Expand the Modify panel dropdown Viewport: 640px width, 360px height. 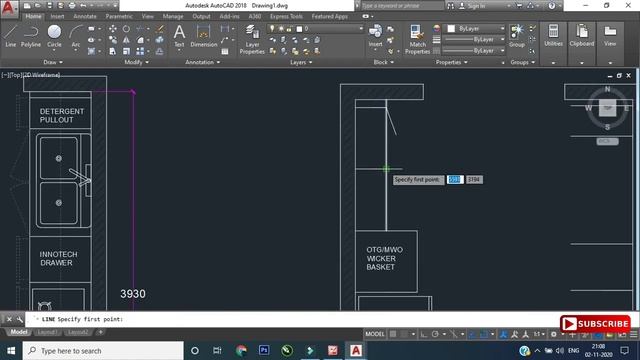pyautogui.click(x=137, y=62)
